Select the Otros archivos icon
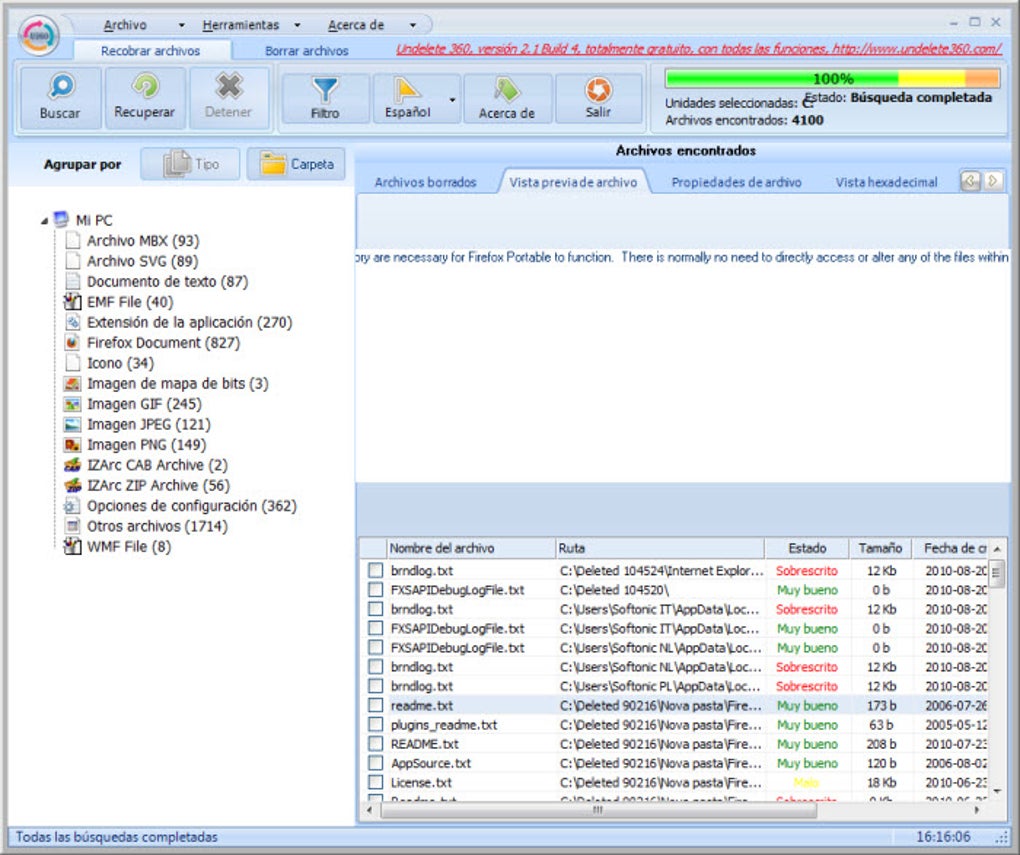The image size is (1020, 855). tap(72, 526)
